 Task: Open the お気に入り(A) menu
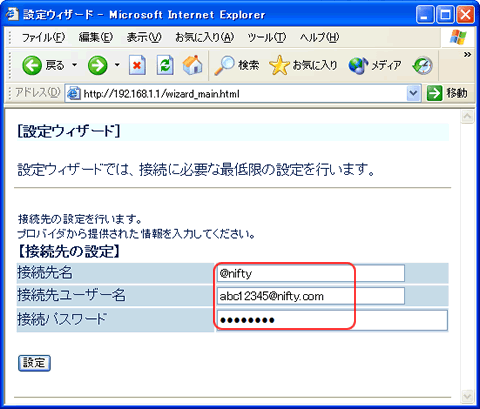[x=205, y=37]
